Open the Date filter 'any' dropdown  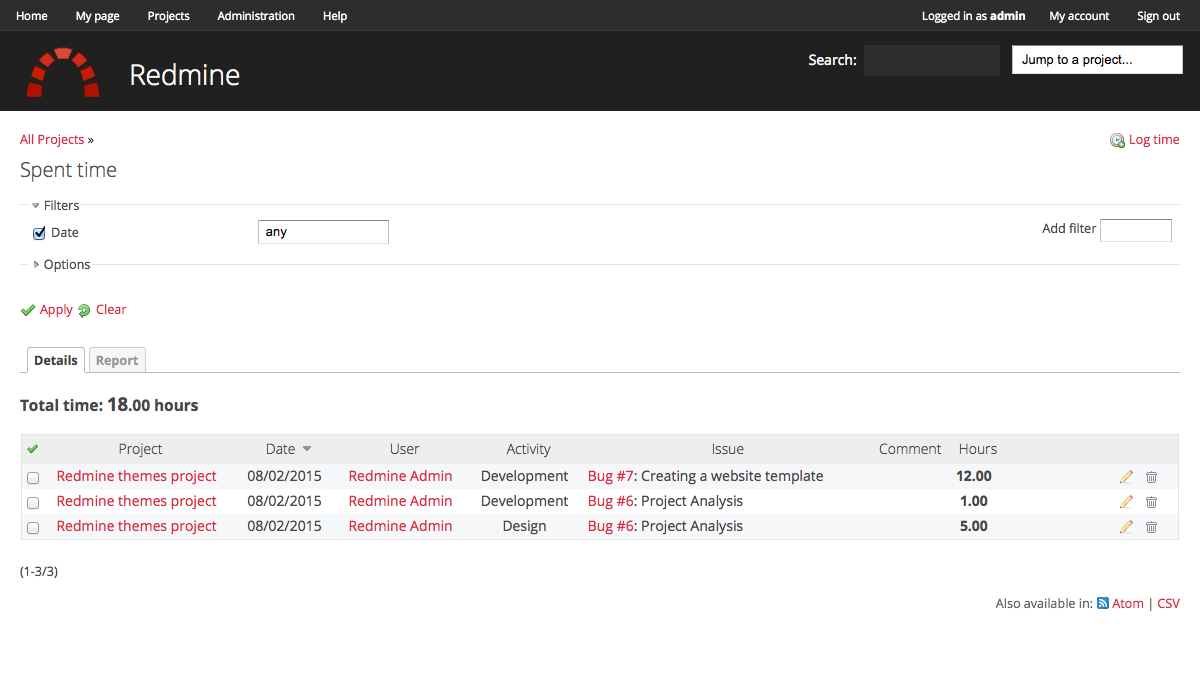[323, 232]
